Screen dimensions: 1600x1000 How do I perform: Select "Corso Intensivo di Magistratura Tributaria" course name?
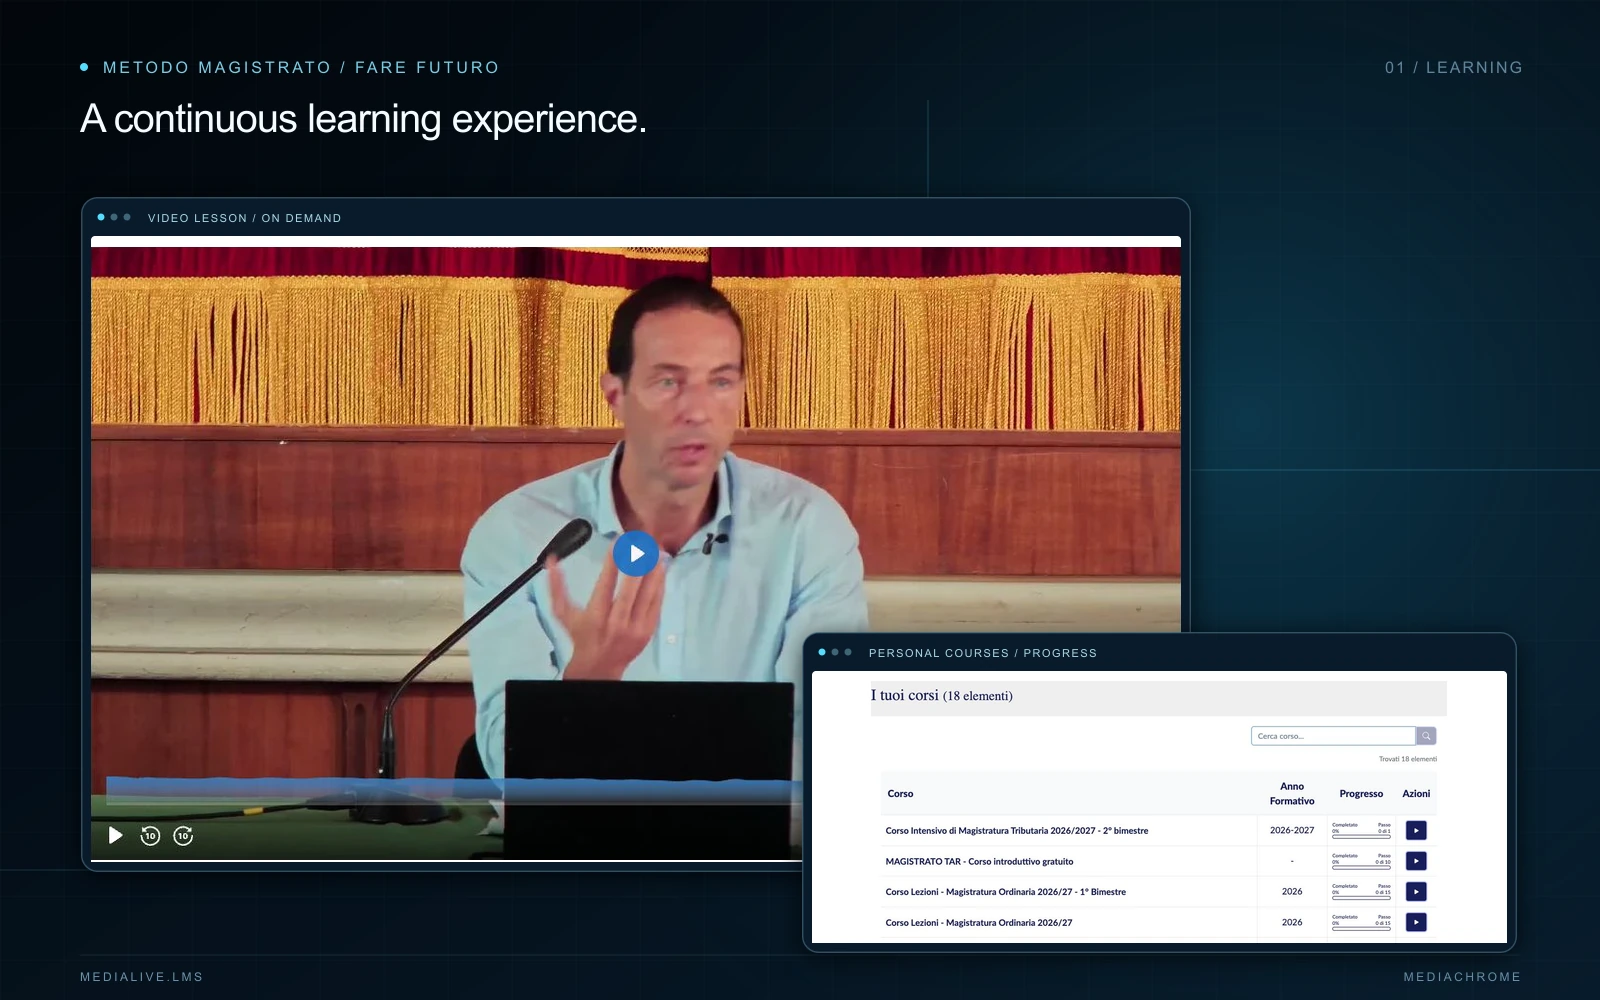[x=1017, y=831]
